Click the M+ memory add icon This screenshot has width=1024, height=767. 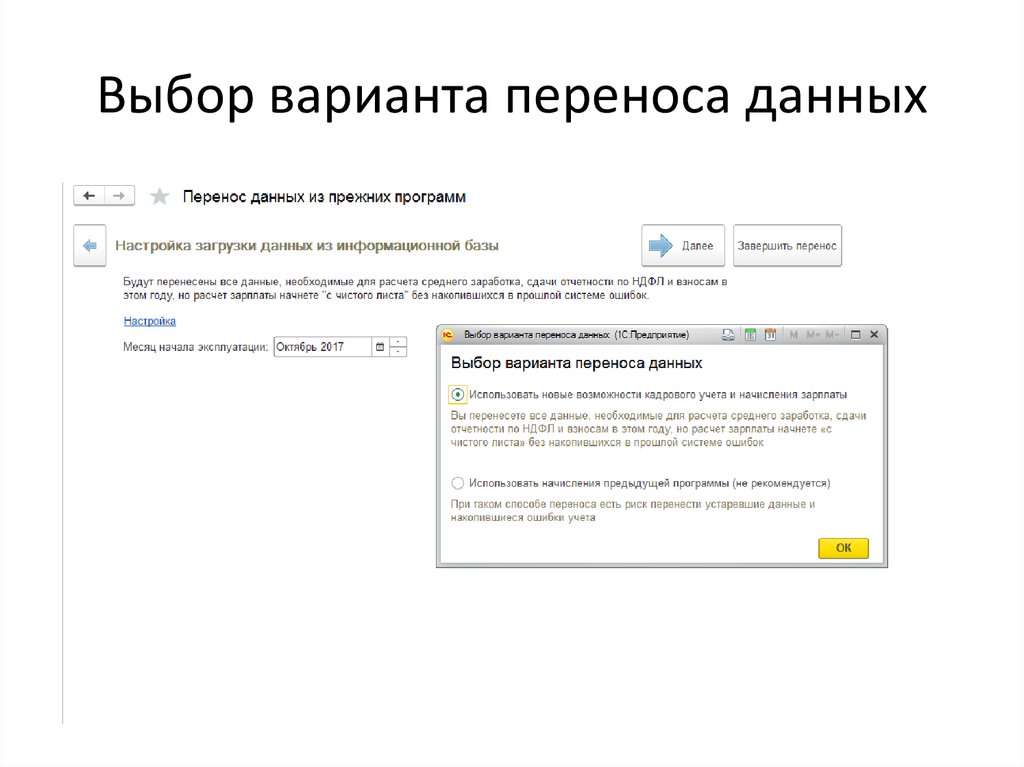pos(816,333)
